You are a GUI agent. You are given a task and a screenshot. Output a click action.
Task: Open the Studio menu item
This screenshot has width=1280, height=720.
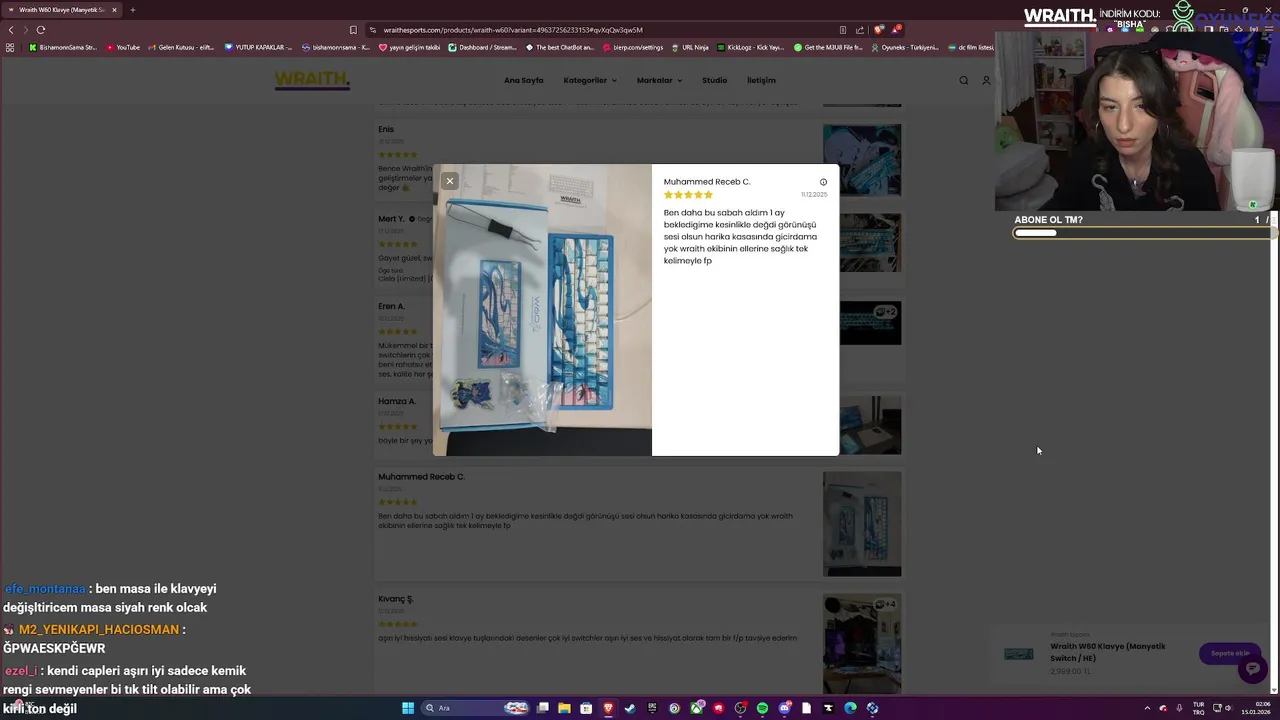pyautogui.click(x=714, y=80)
